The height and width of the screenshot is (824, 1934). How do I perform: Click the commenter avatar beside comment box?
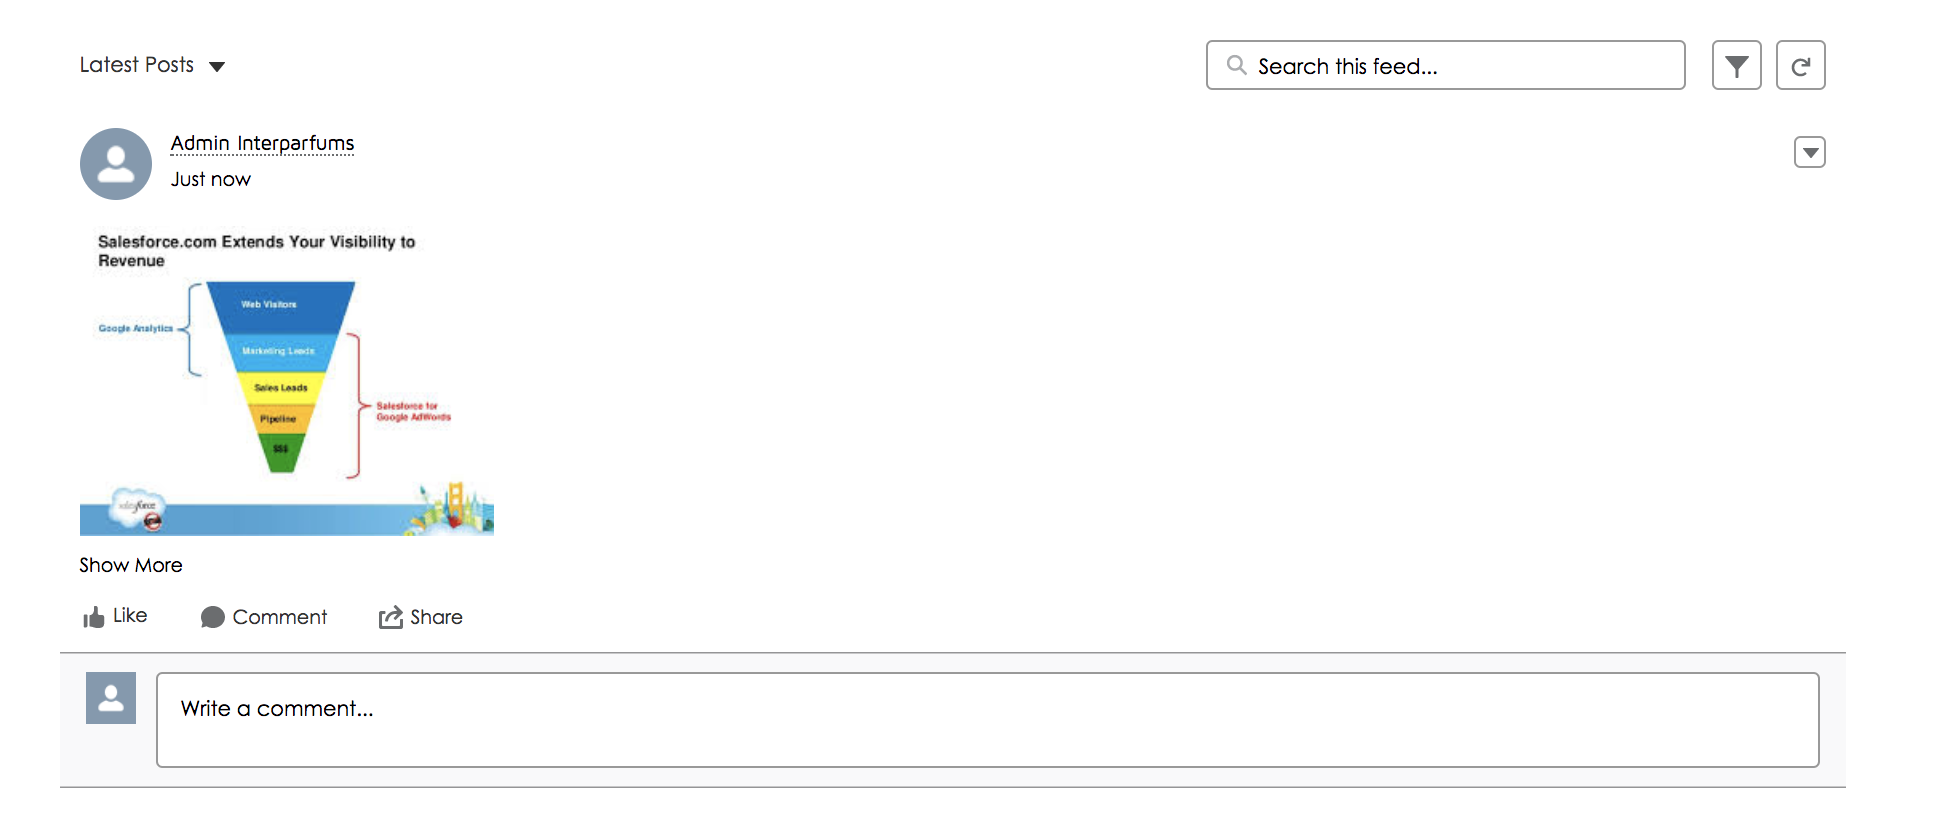[111, 698]
